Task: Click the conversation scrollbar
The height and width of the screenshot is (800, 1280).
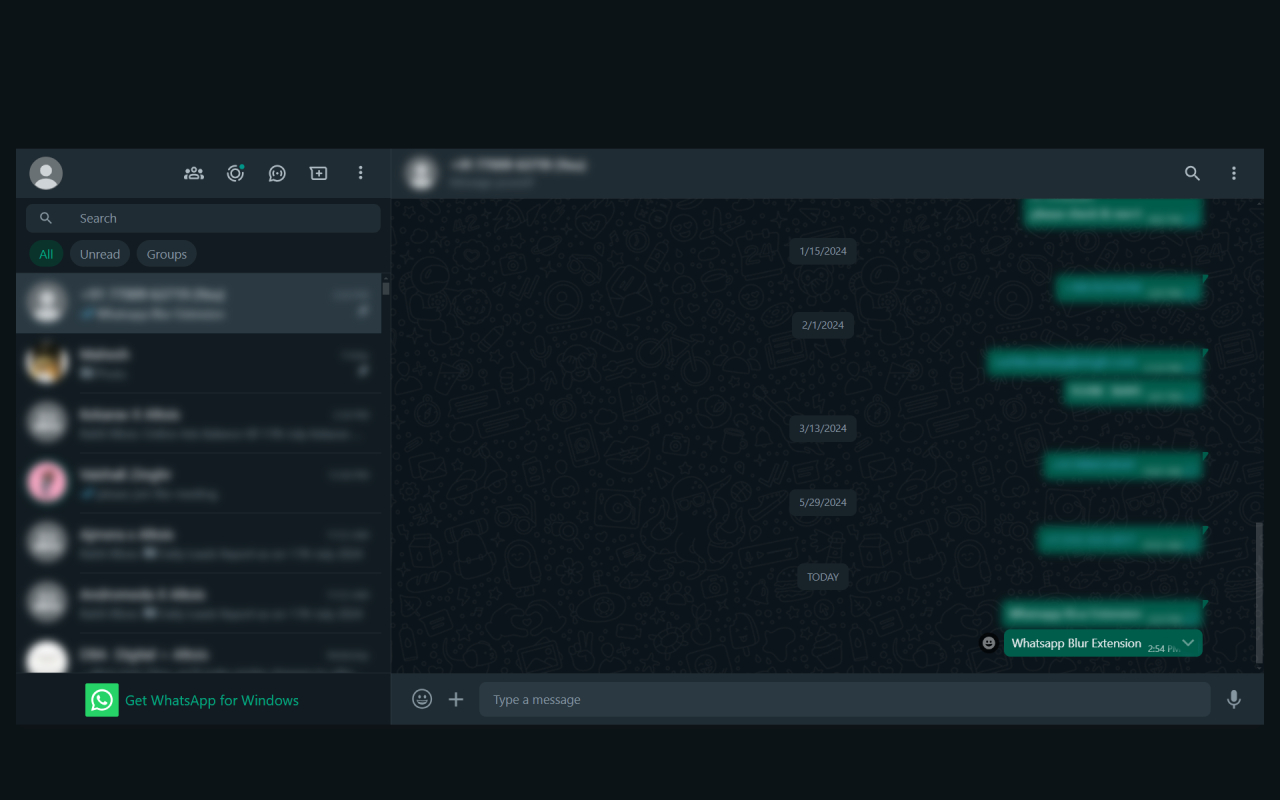Action: pyautogui.click(x=1259, y=592)
